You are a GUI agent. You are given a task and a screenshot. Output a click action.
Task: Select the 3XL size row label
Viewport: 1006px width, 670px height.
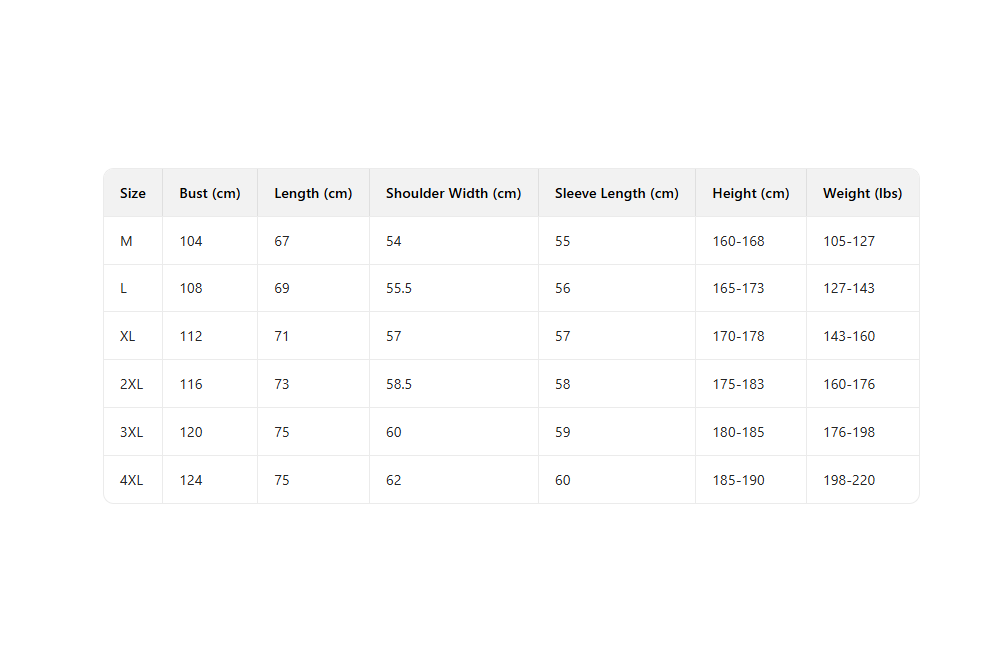[131, 432]
